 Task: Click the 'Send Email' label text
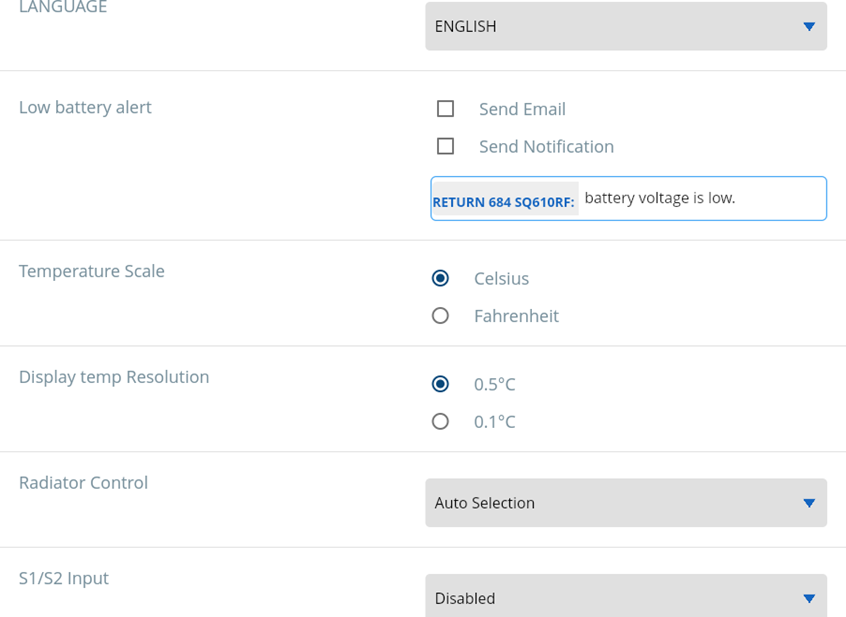522,109
